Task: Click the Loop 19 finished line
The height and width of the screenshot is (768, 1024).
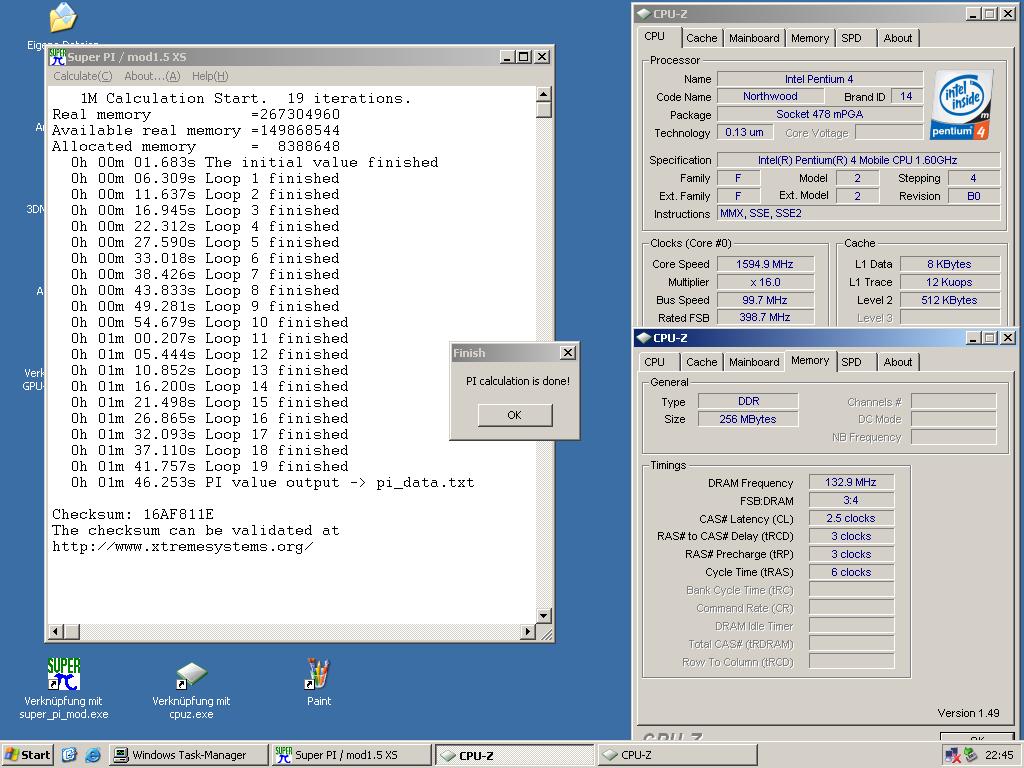Action: [x=210, y=466]
